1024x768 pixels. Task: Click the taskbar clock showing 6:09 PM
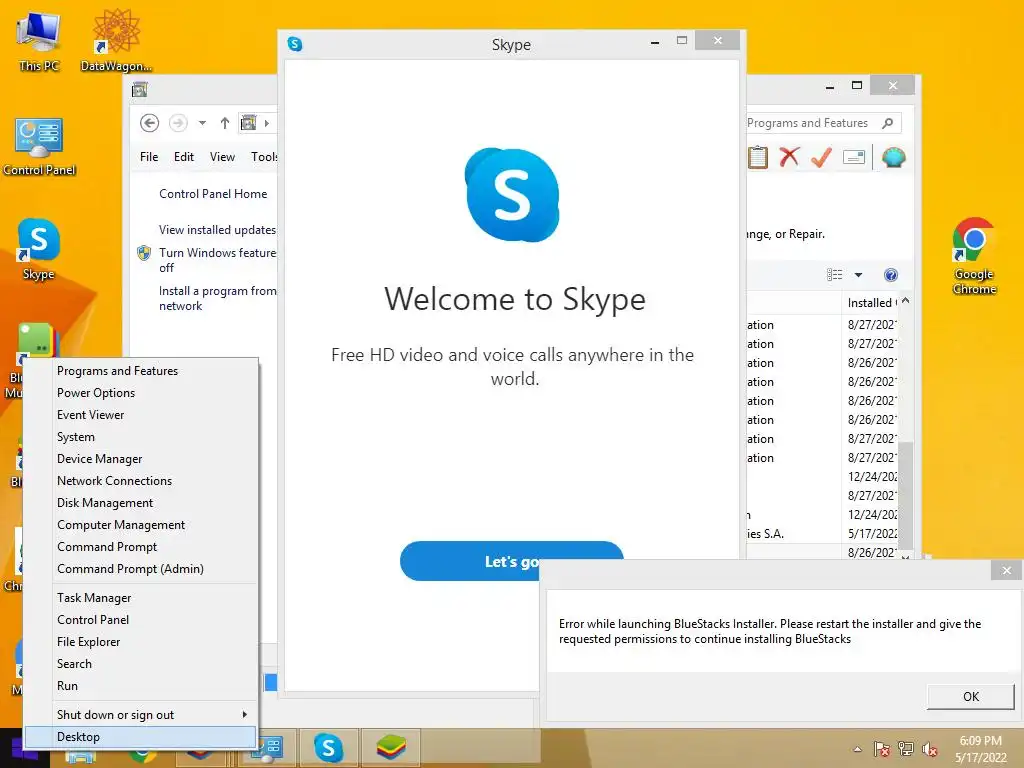click(x=980, y=749)
